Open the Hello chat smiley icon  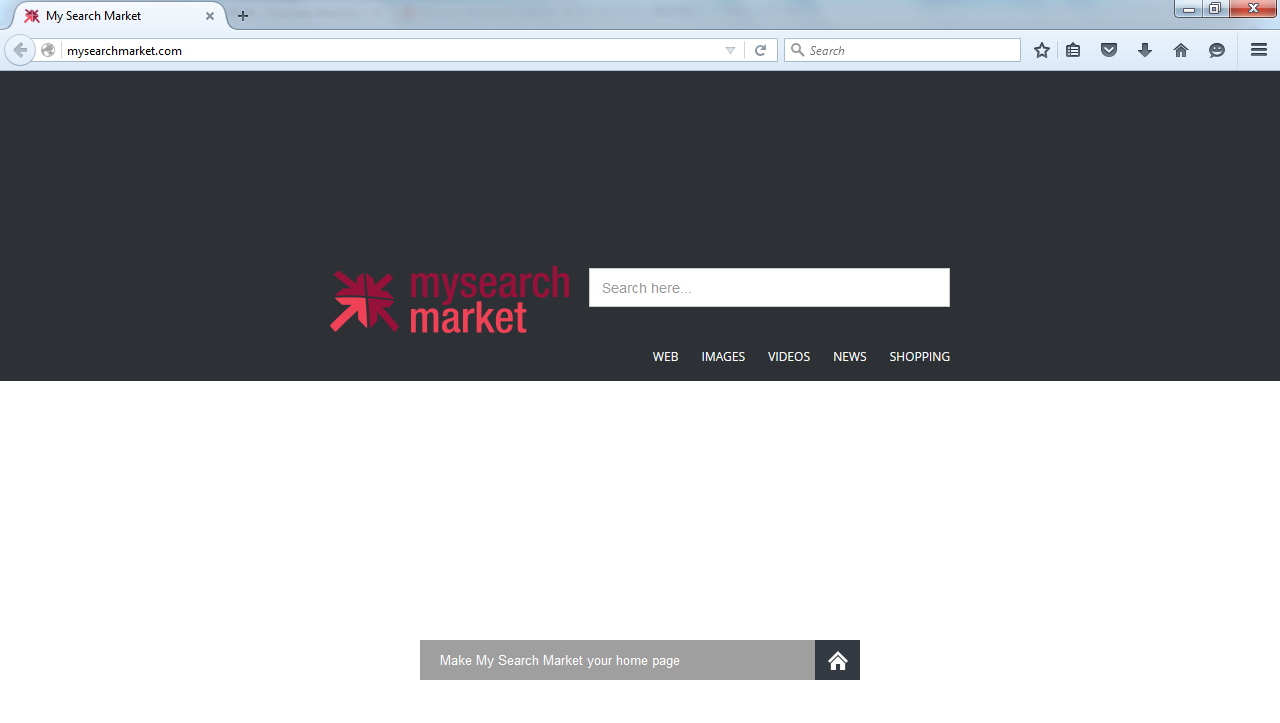(x=1217, y=50)
